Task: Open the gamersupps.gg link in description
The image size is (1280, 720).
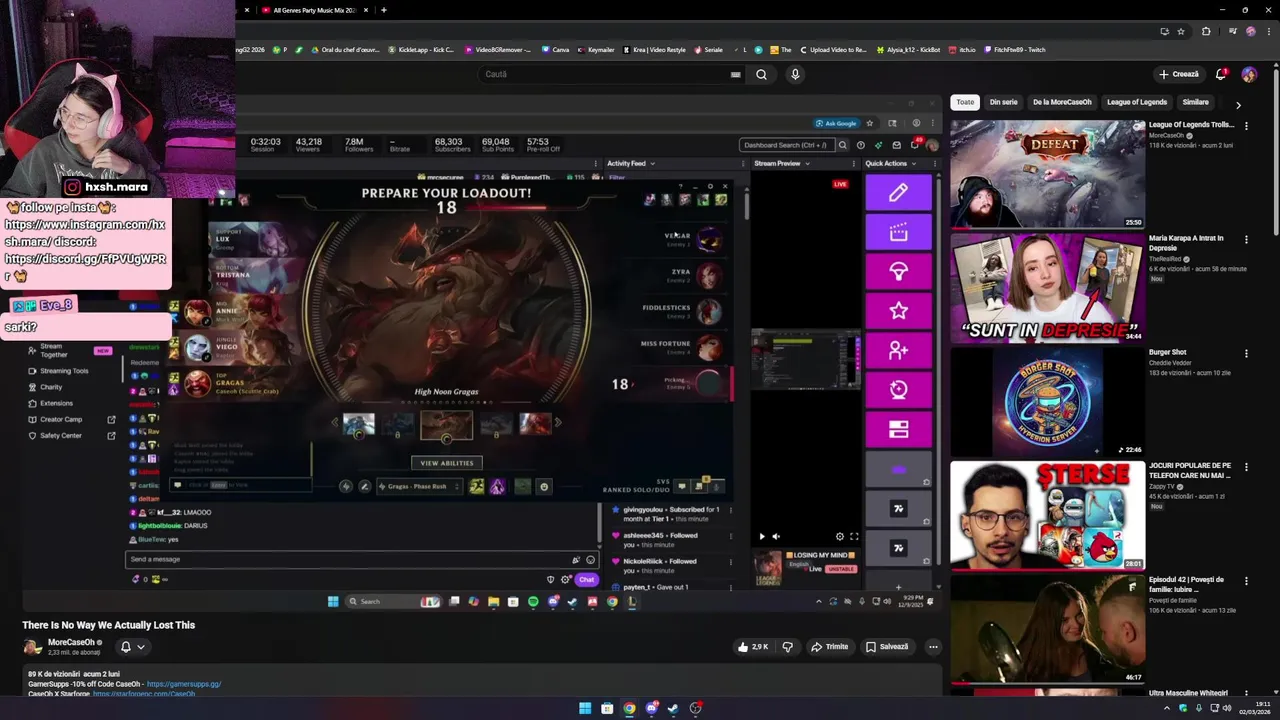Action: [184, 684]
